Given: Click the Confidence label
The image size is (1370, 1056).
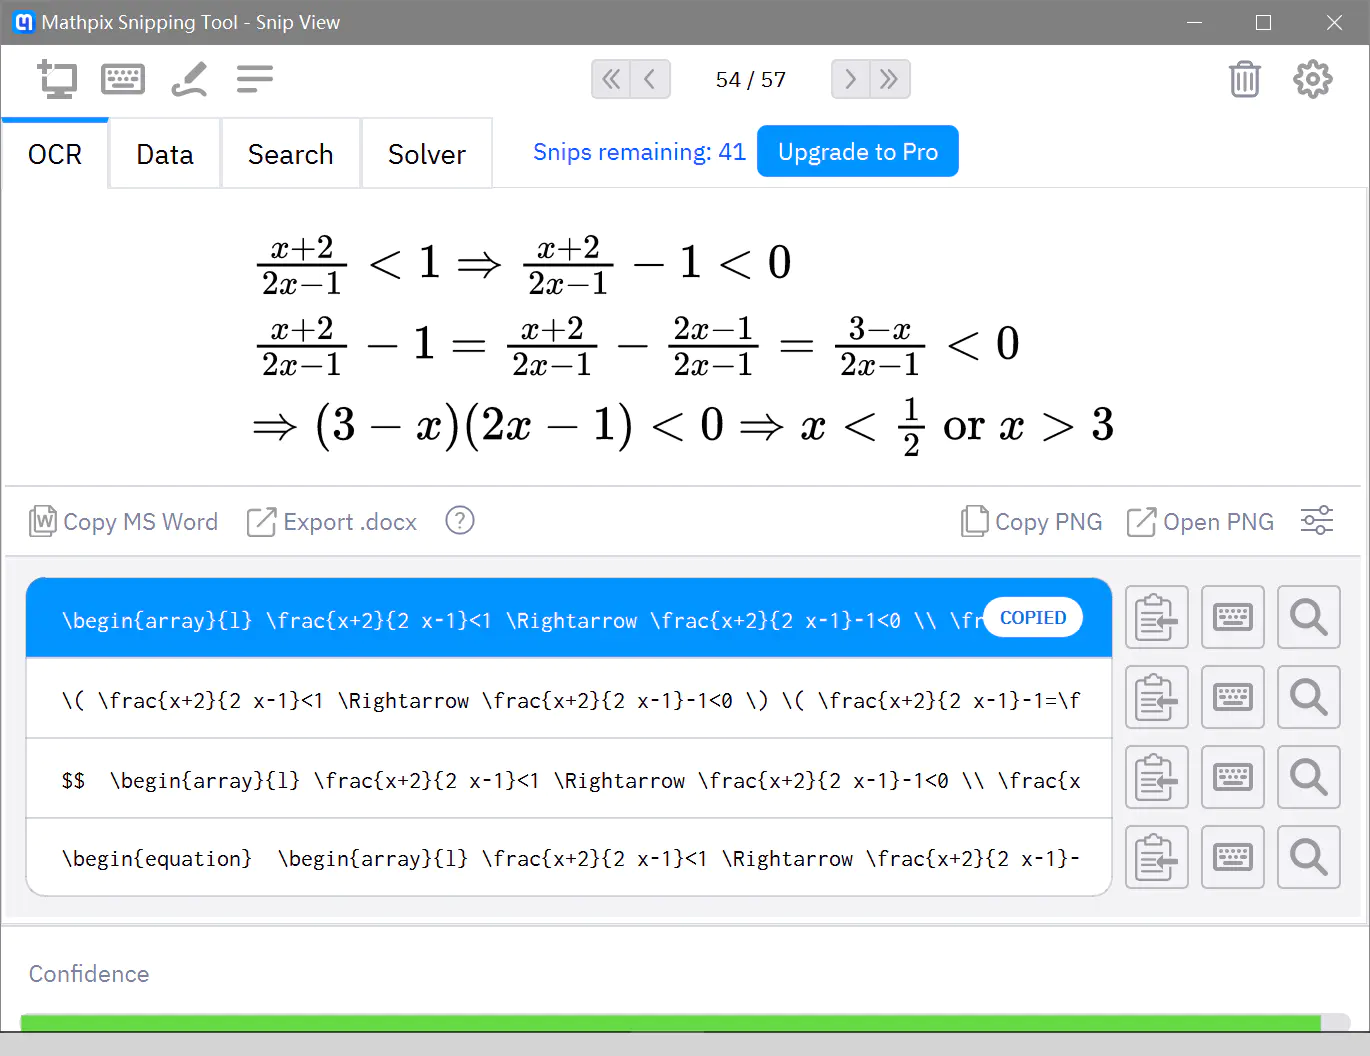Looking at the screenshot, I should (x=89, y=974).
